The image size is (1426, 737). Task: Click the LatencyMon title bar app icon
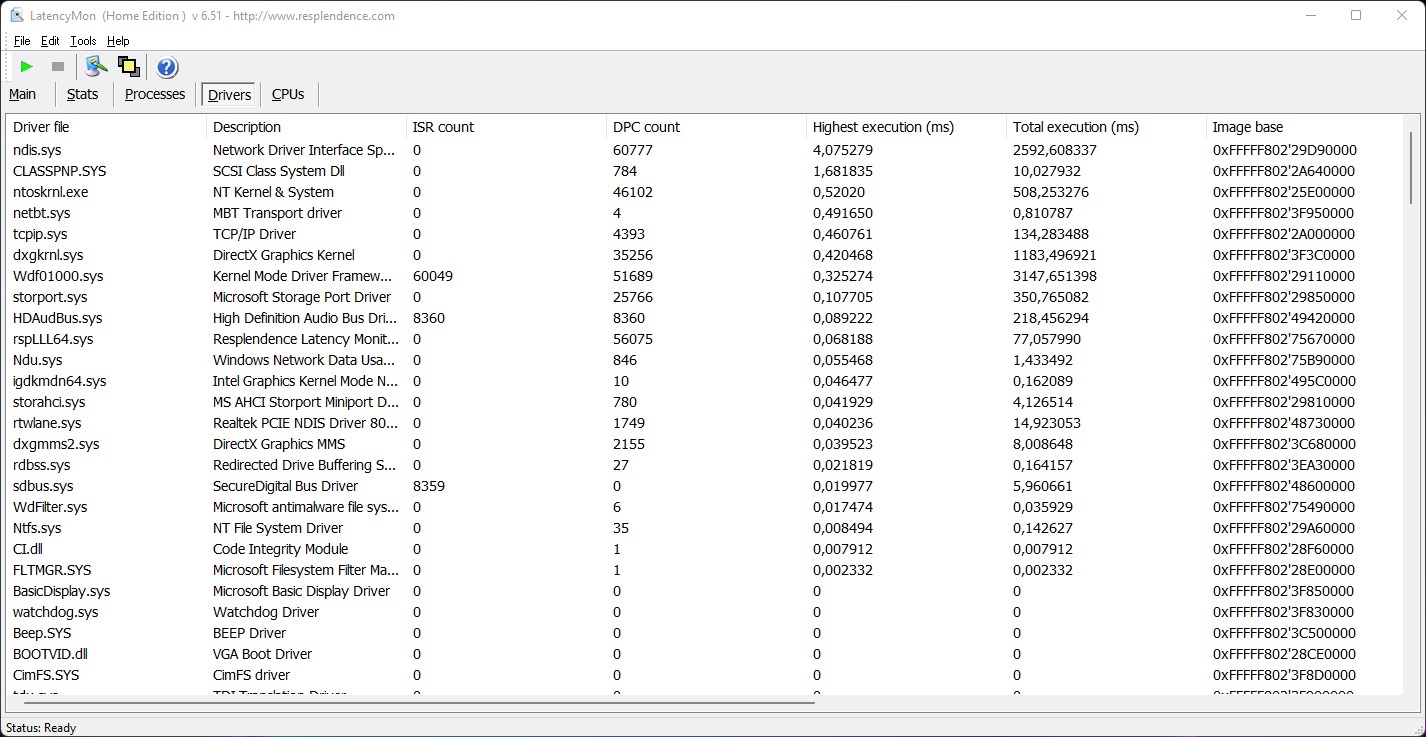coord(16,15)
